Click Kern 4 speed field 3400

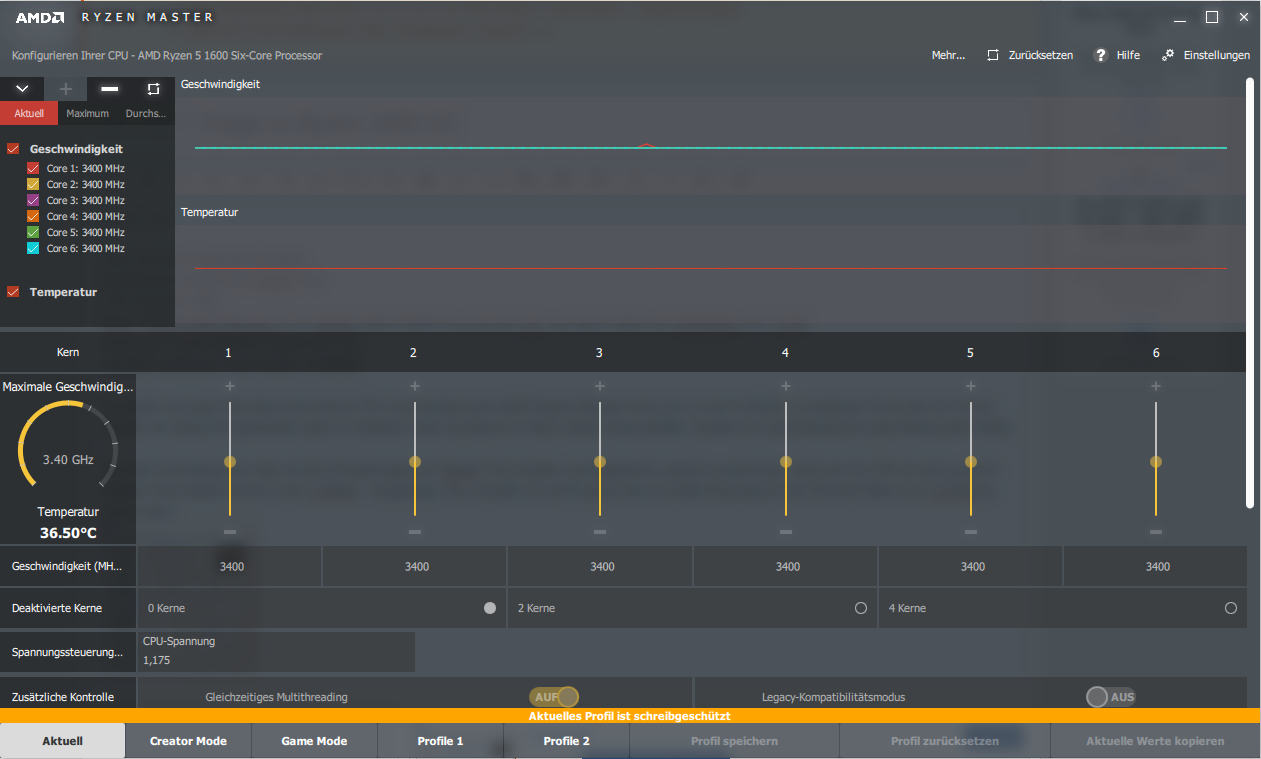(x=786, y=566)
